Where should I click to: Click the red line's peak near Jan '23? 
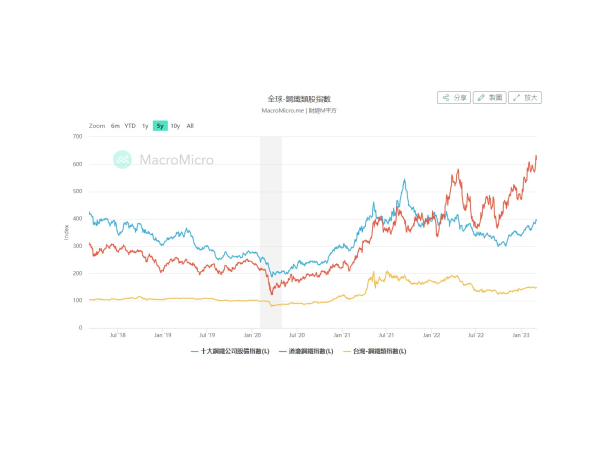[536, 156]
